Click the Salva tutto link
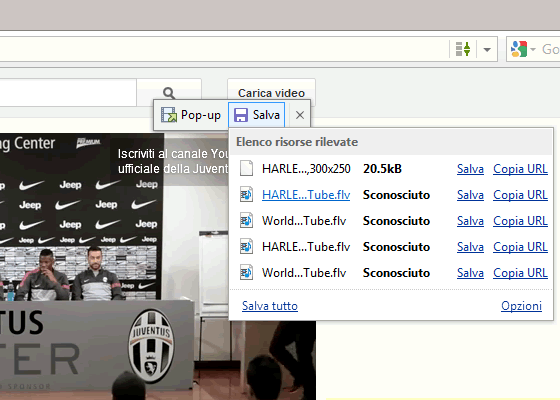The image size is (560, 400). [x=270, y=306]
